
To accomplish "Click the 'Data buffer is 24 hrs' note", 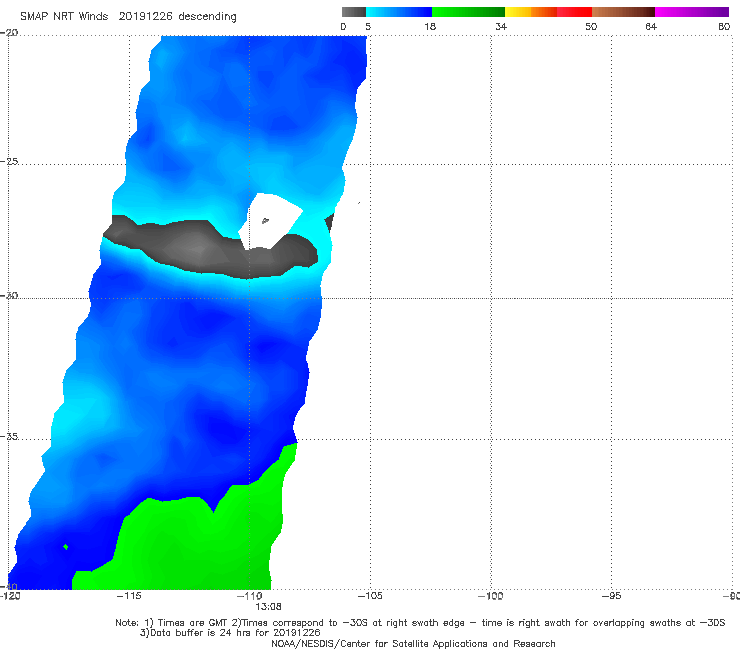I will [230, 633].
